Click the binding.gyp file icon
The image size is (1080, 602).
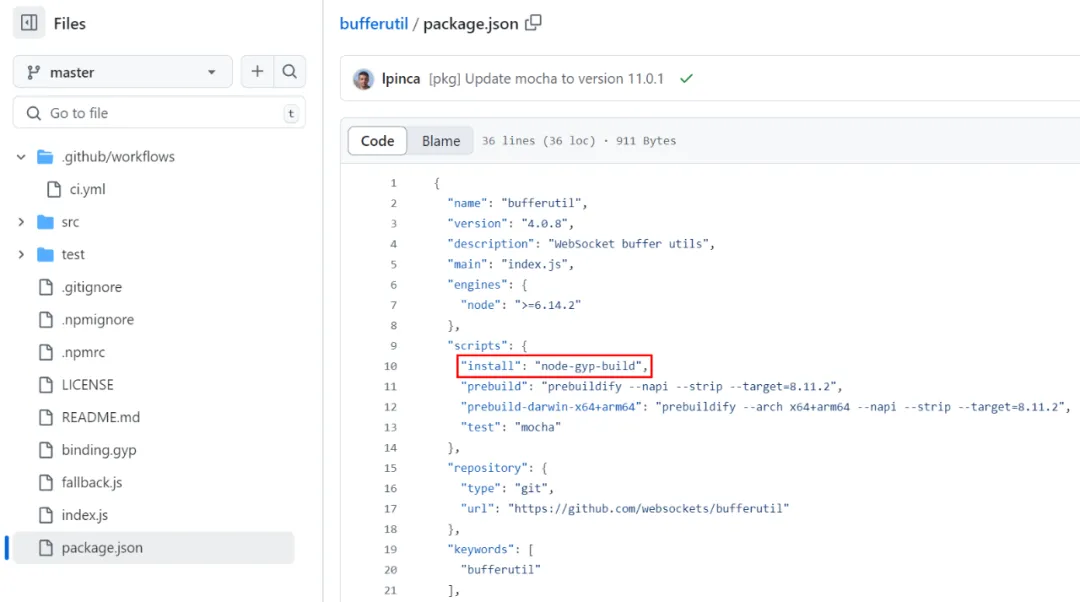[x=45, y=450]
